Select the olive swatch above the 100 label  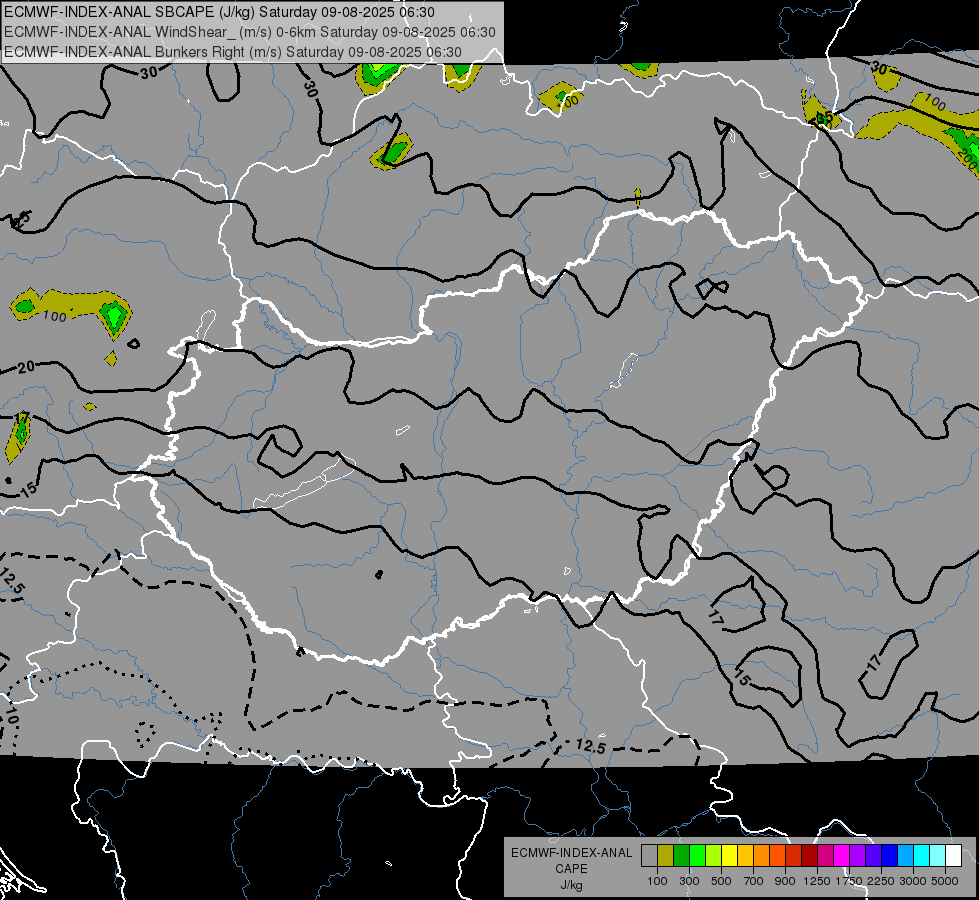(666, 855)
